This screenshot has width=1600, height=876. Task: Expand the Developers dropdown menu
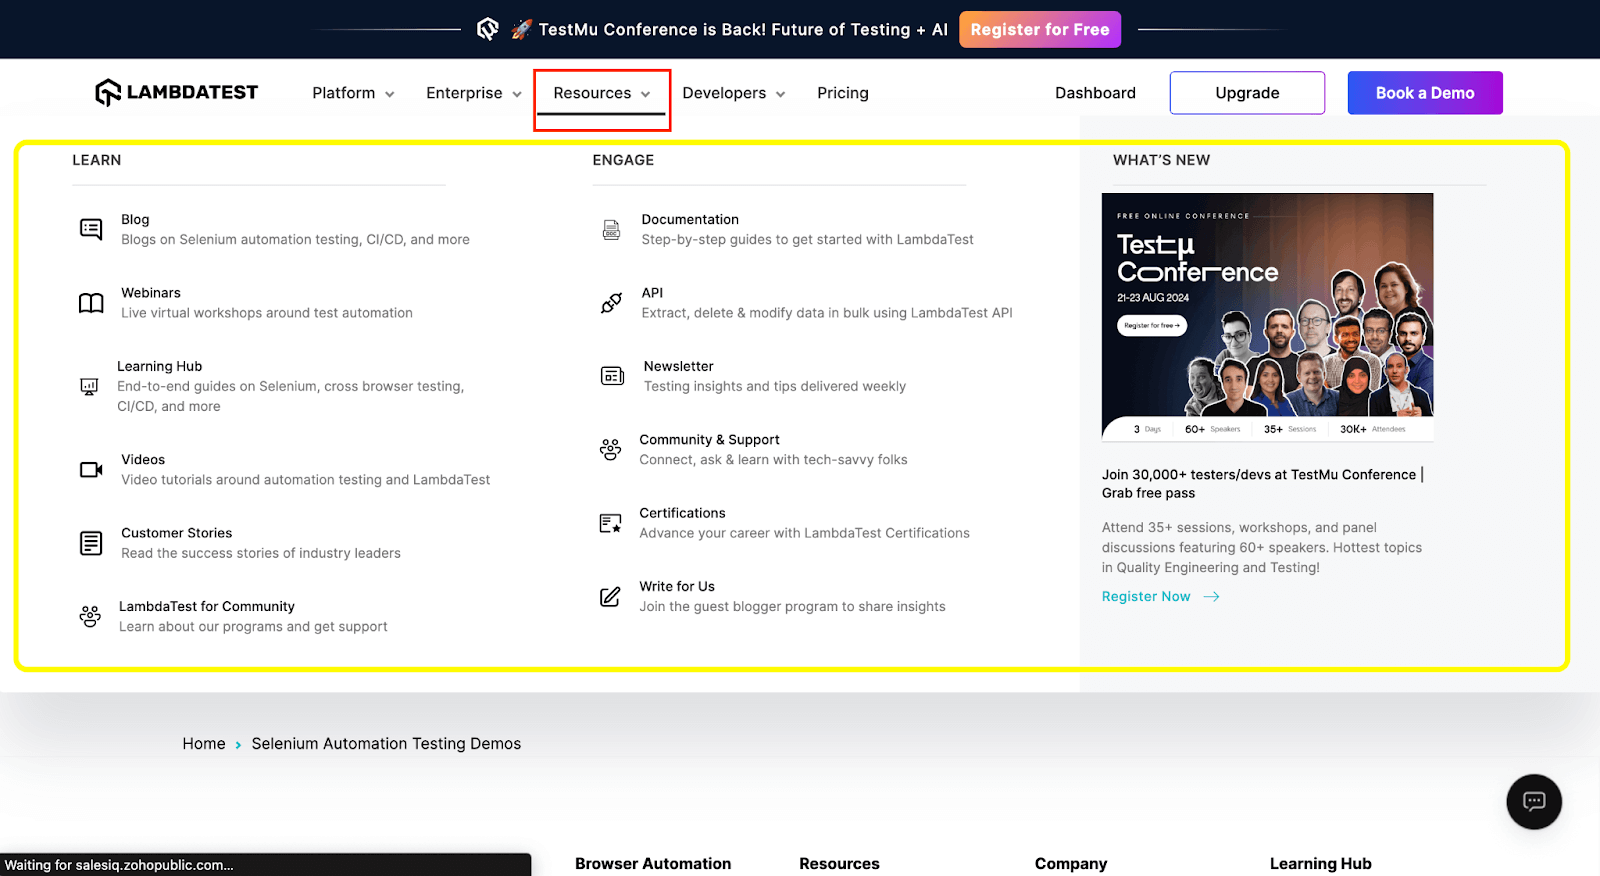click(734, 93)
